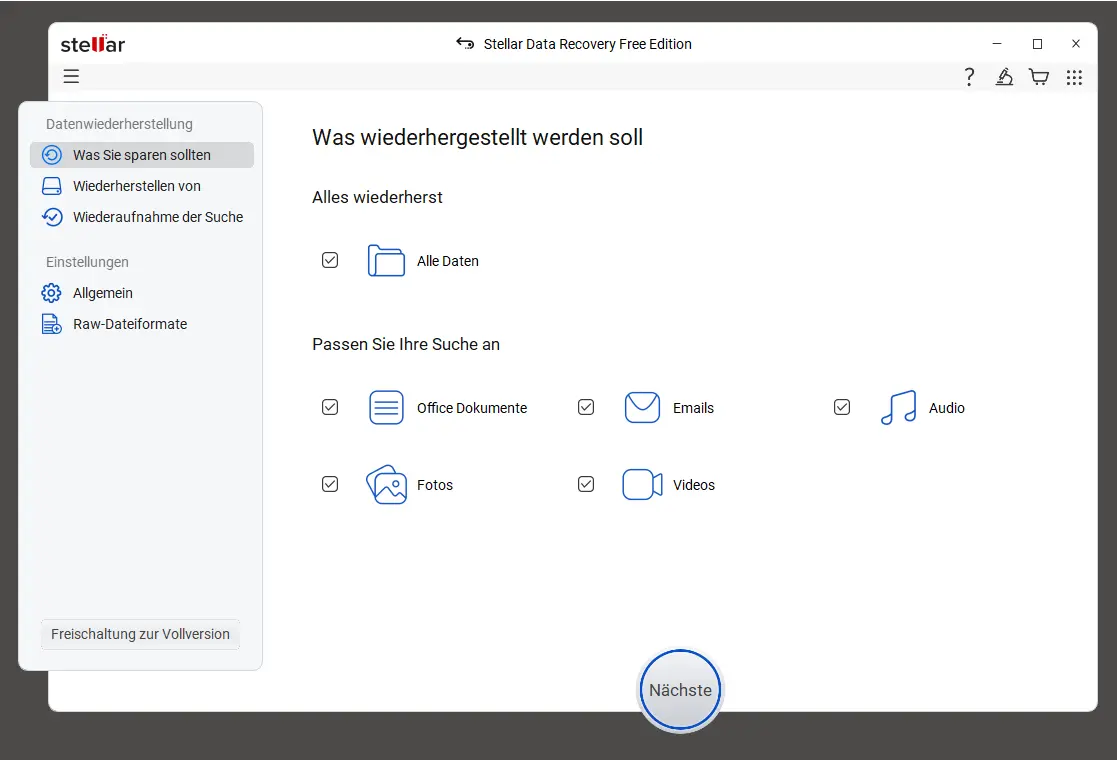
Task: Click the Office Dokumente document icon
Action: click(386, 408)
